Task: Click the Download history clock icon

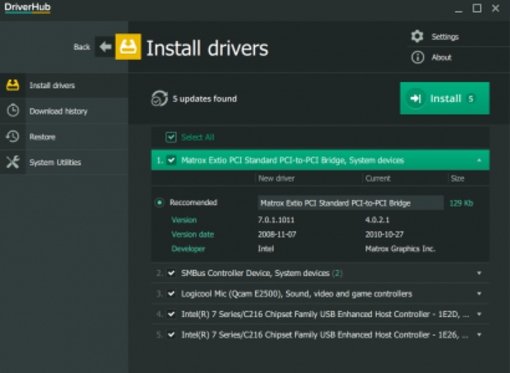Action: (13, 111)
